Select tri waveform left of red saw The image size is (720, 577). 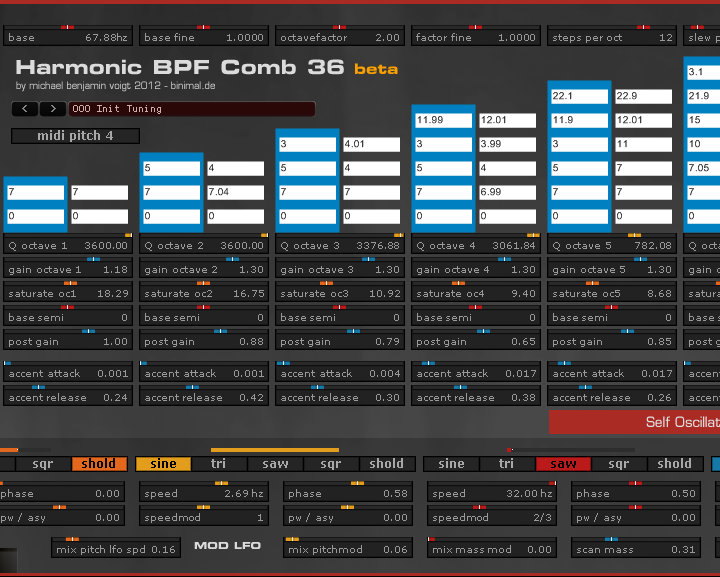(506, 464)
